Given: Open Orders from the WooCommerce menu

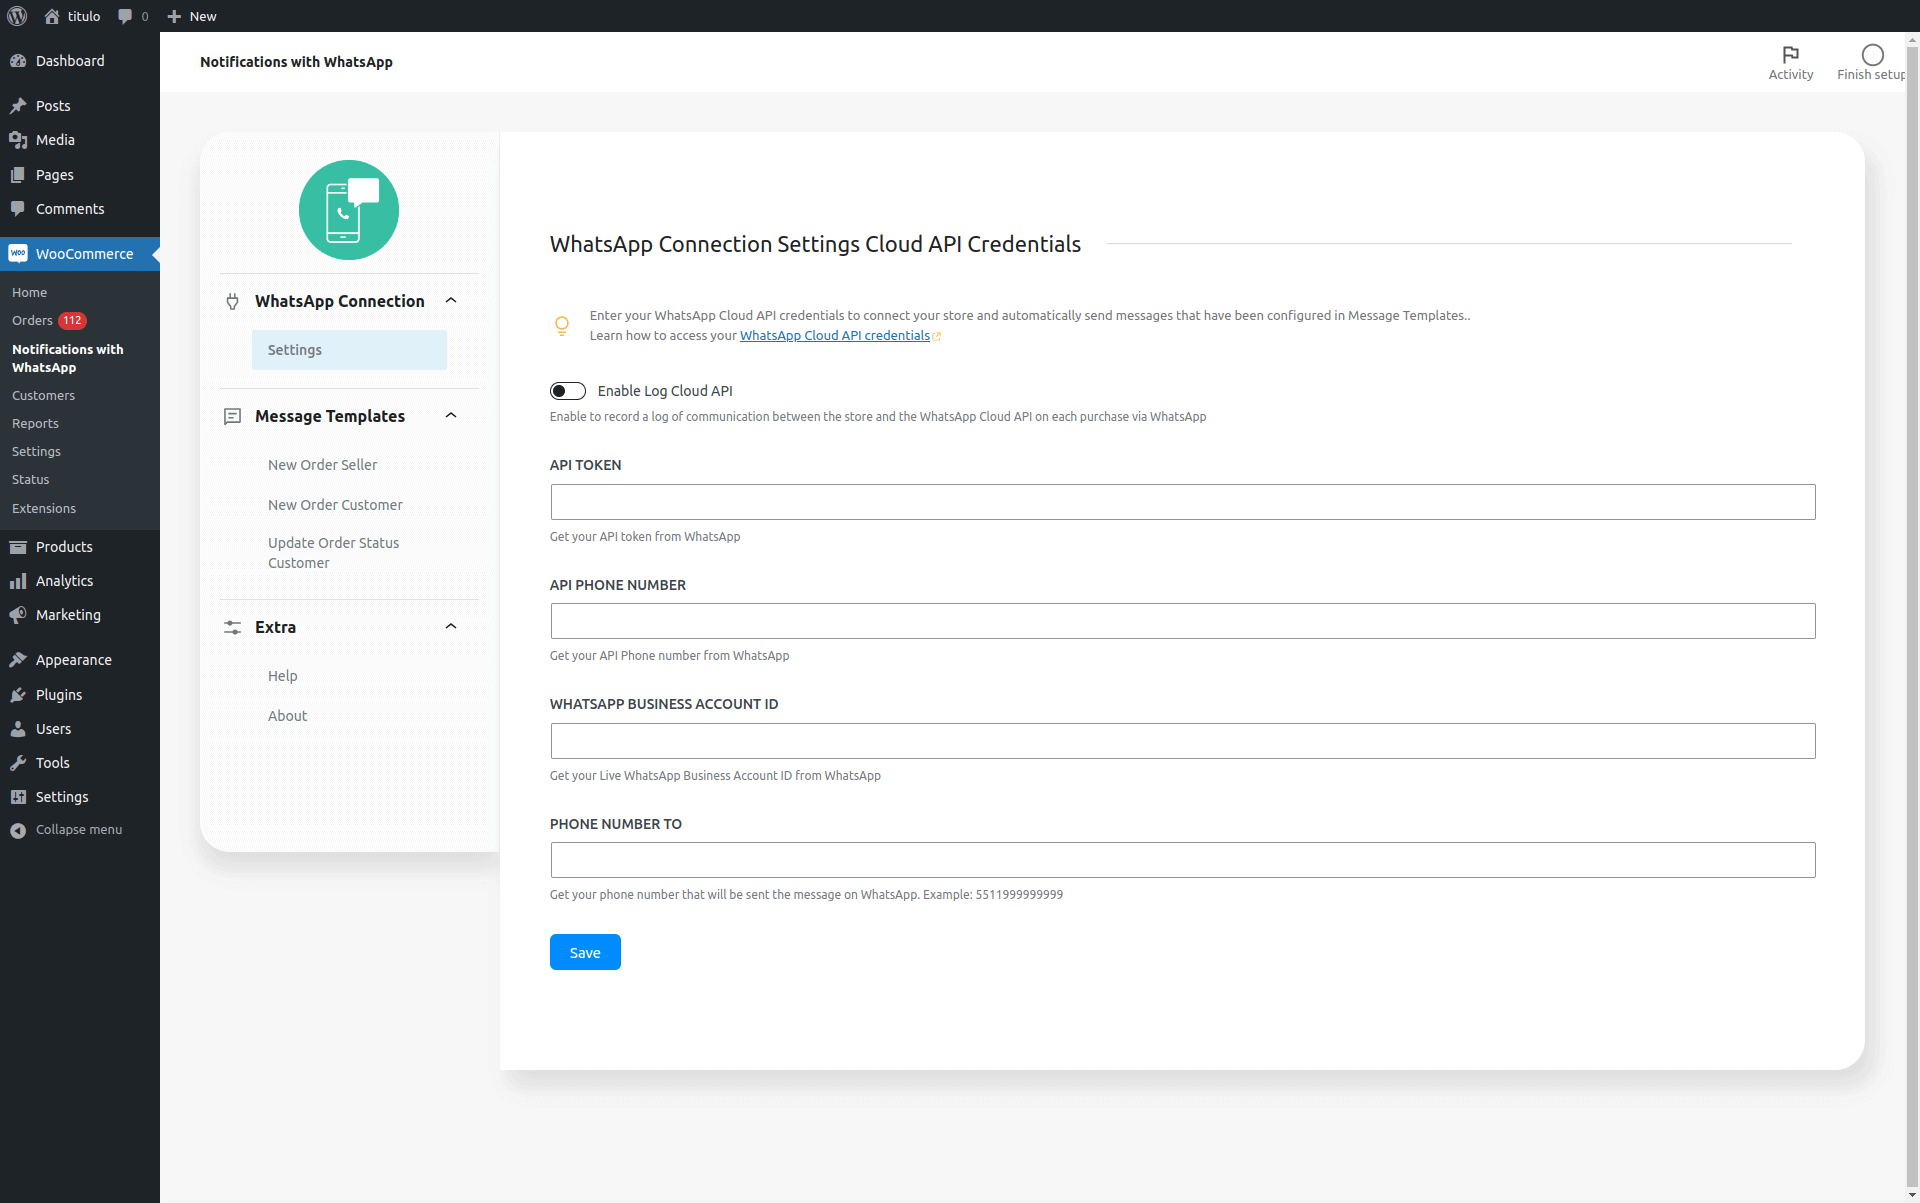Looking at the screenshot, I should (31, 320).
